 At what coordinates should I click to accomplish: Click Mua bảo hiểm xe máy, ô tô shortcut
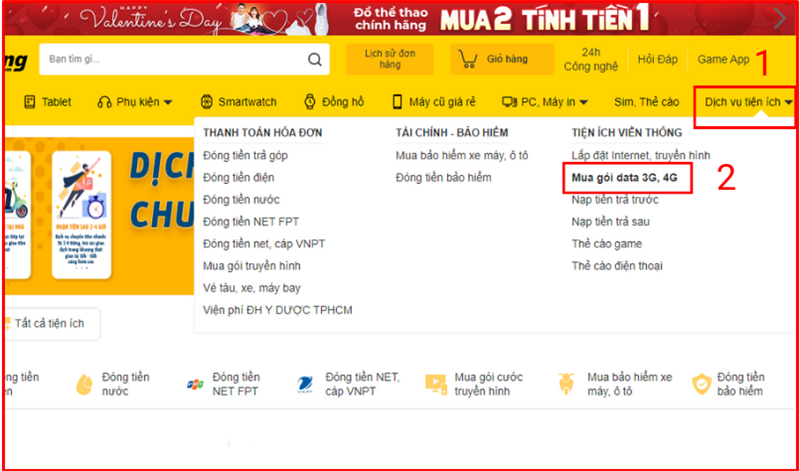click(x=615, y=384)
